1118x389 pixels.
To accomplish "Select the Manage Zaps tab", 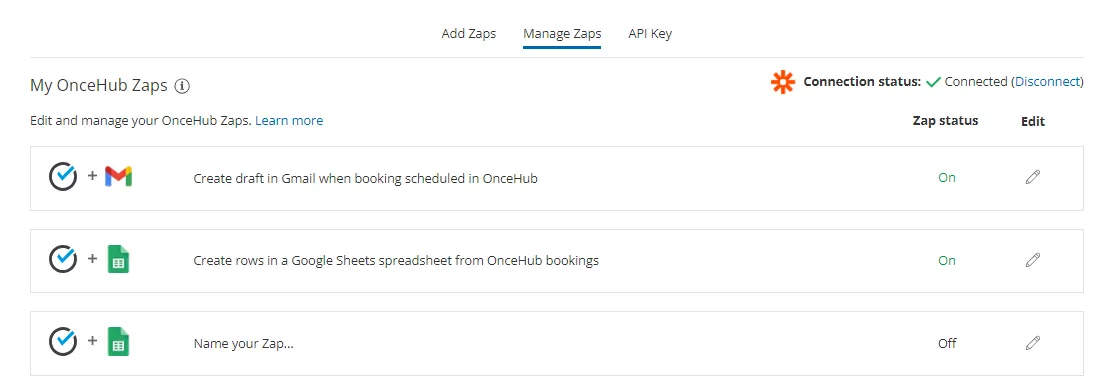I will 562,33.
